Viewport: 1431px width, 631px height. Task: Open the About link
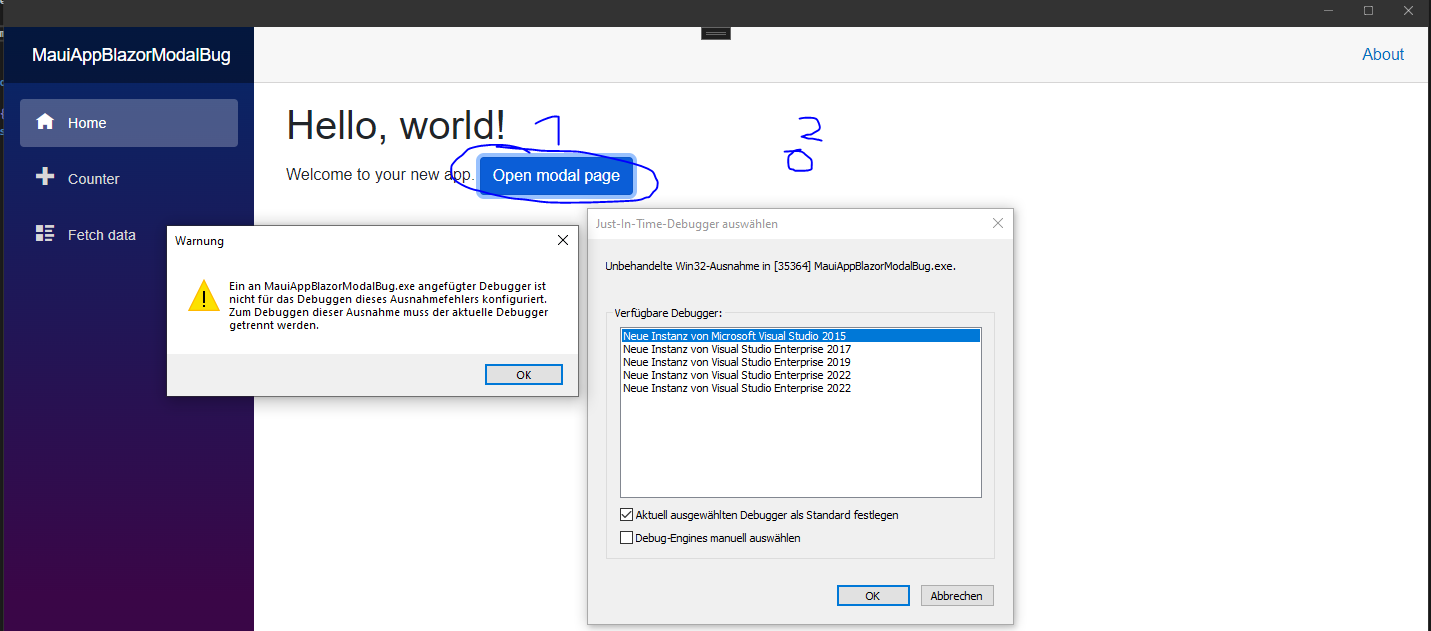point(1383,54)
